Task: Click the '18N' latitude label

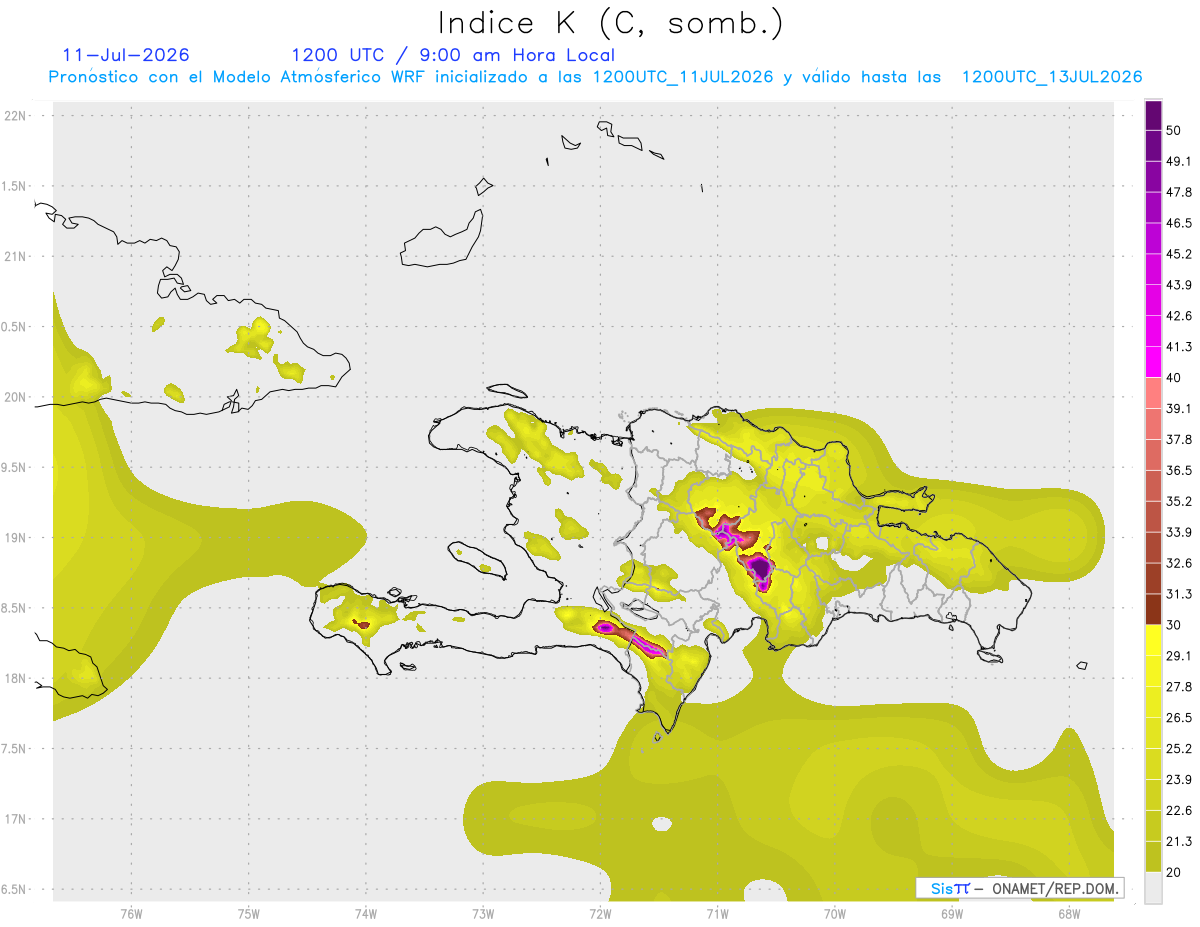Action: coord(15,678)
